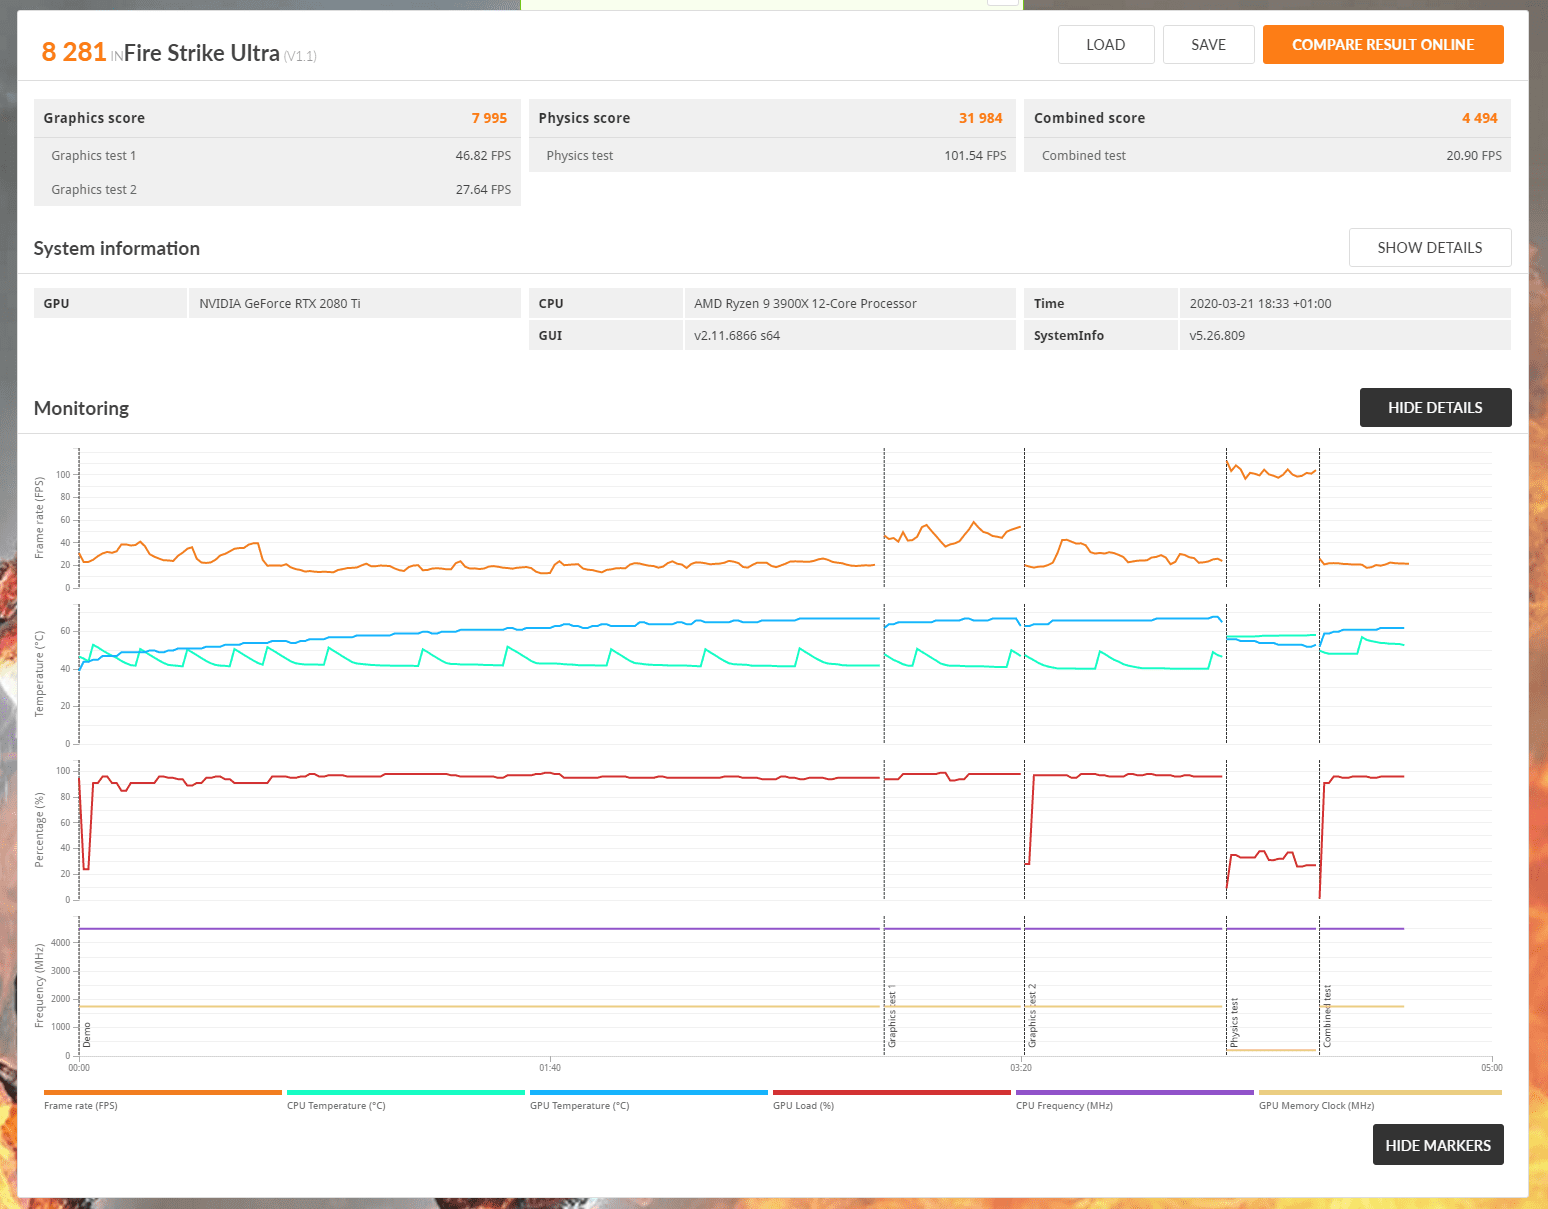Click the HIDE MARKERS button
Image resolution: width=1548 pixels, height=1209 pixels.
coord(1438,1146)
